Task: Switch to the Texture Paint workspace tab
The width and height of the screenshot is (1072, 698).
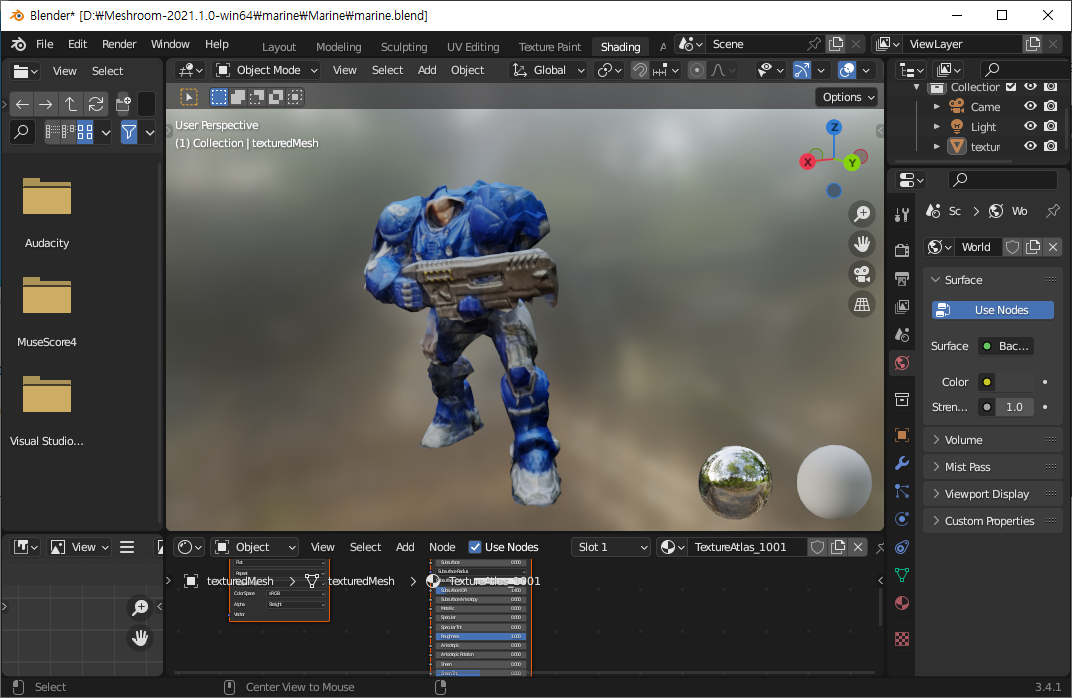Action: 550,46
